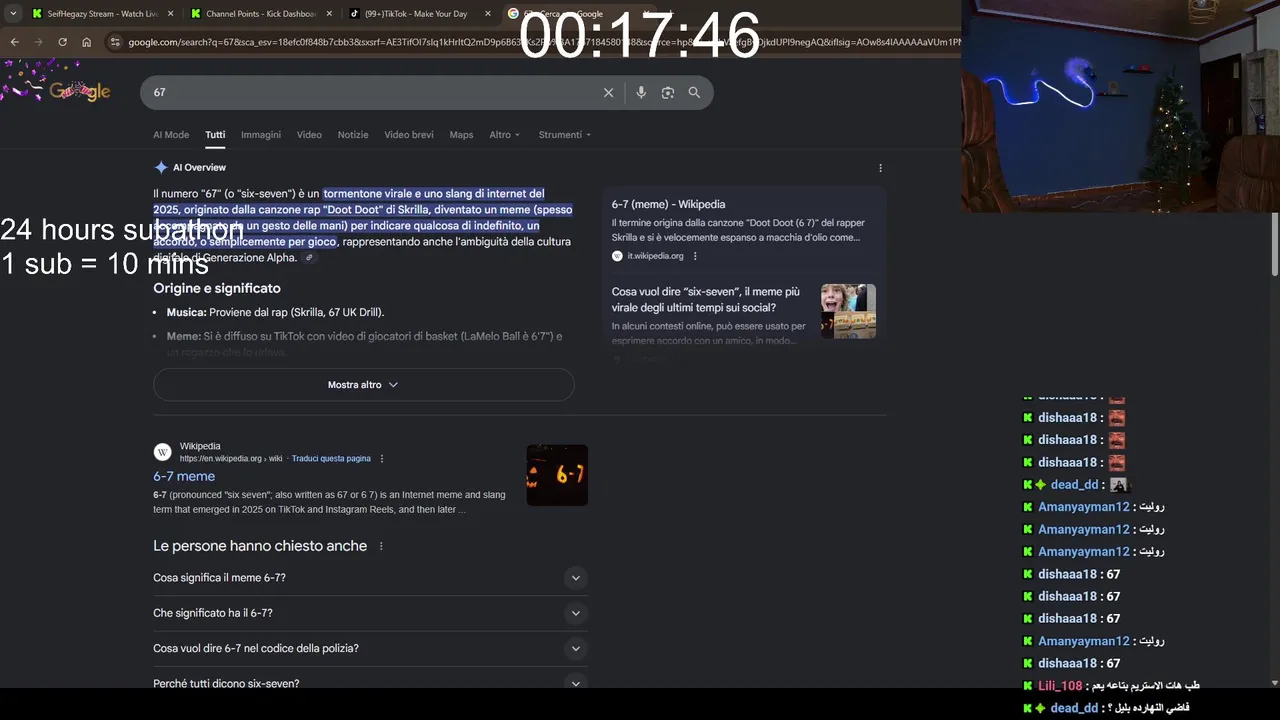Open search by image camera icon
Screen dimensions: 1280x720
668,92
